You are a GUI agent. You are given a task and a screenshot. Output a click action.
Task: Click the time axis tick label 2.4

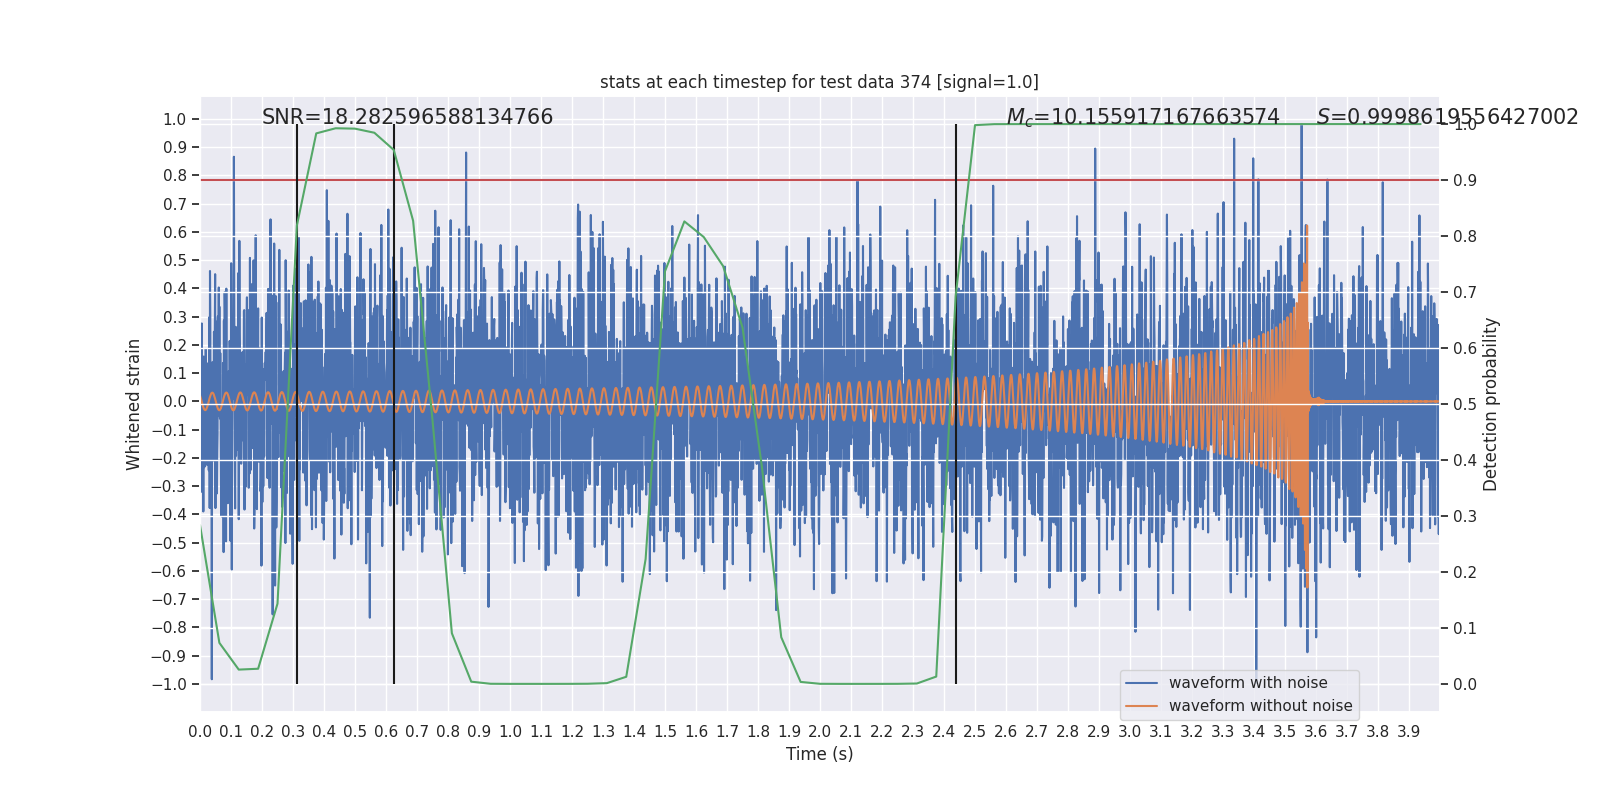pos(944,732)
